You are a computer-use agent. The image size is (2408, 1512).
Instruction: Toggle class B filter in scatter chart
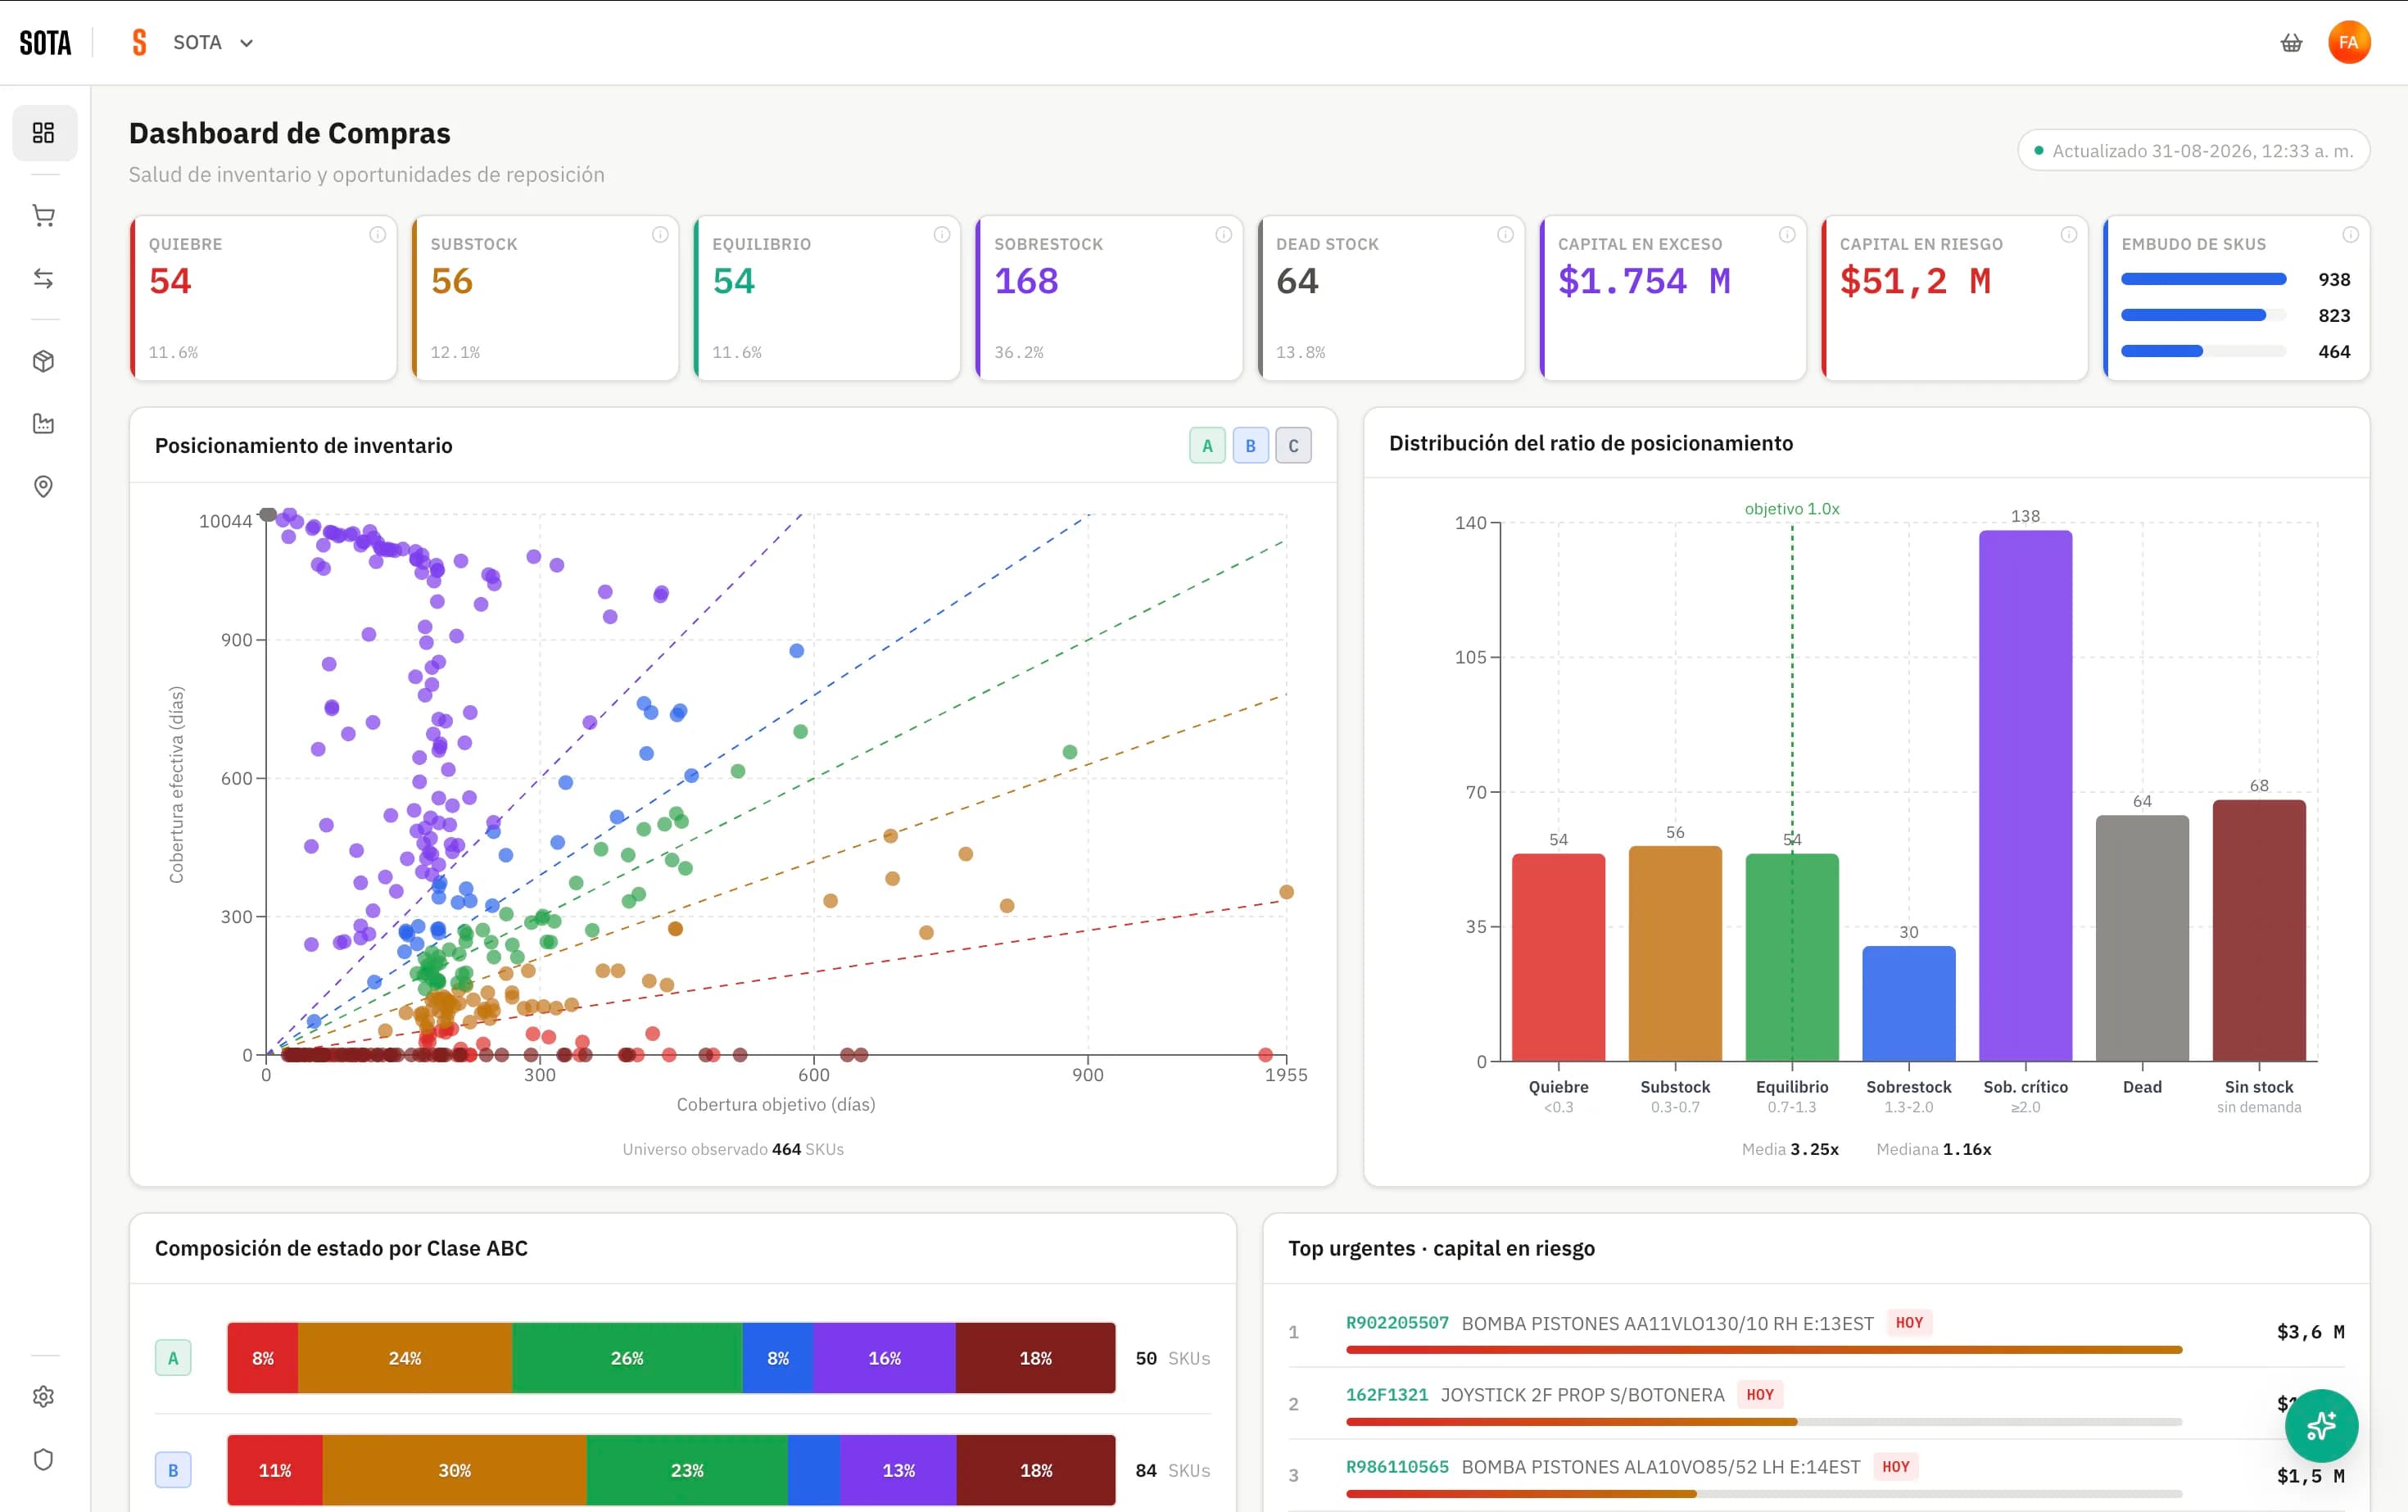[x=1250, y=446]
